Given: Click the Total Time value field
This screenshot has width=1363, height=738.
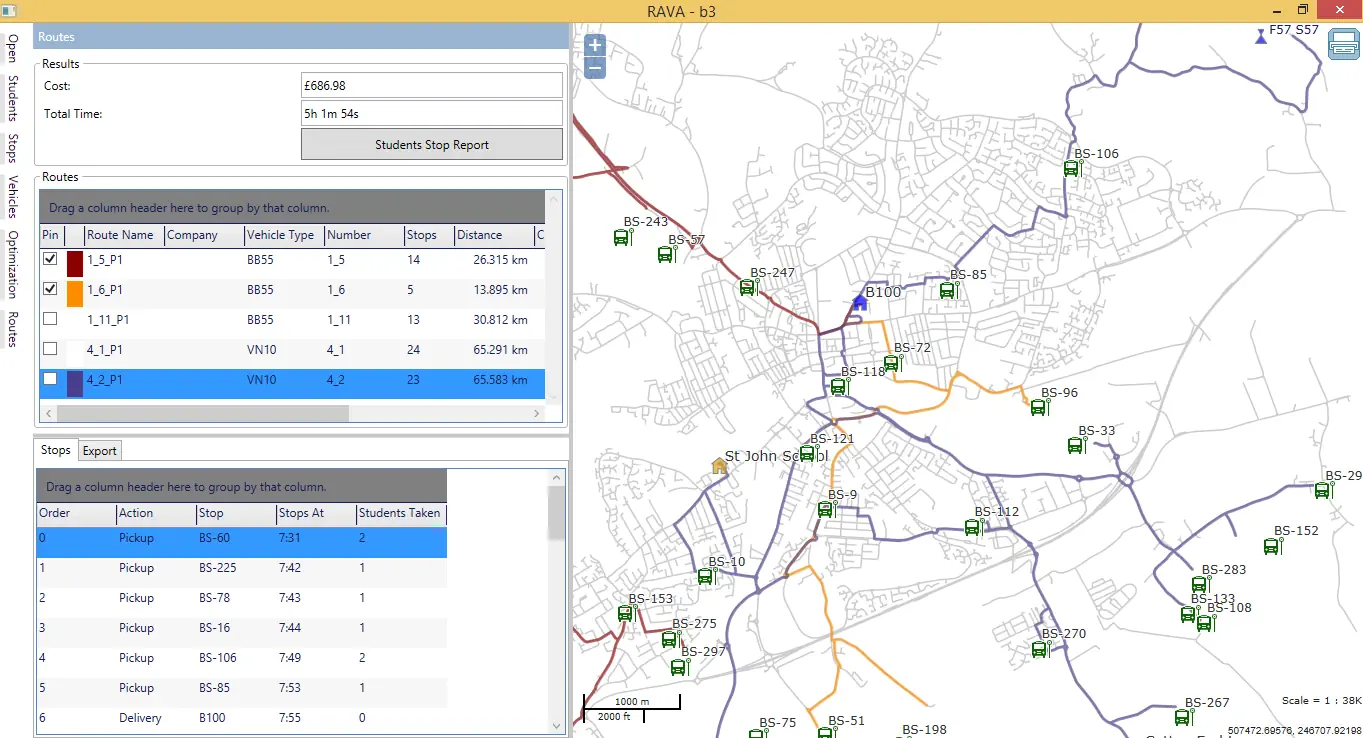Looking at the screenshot, I should [432, 114].
